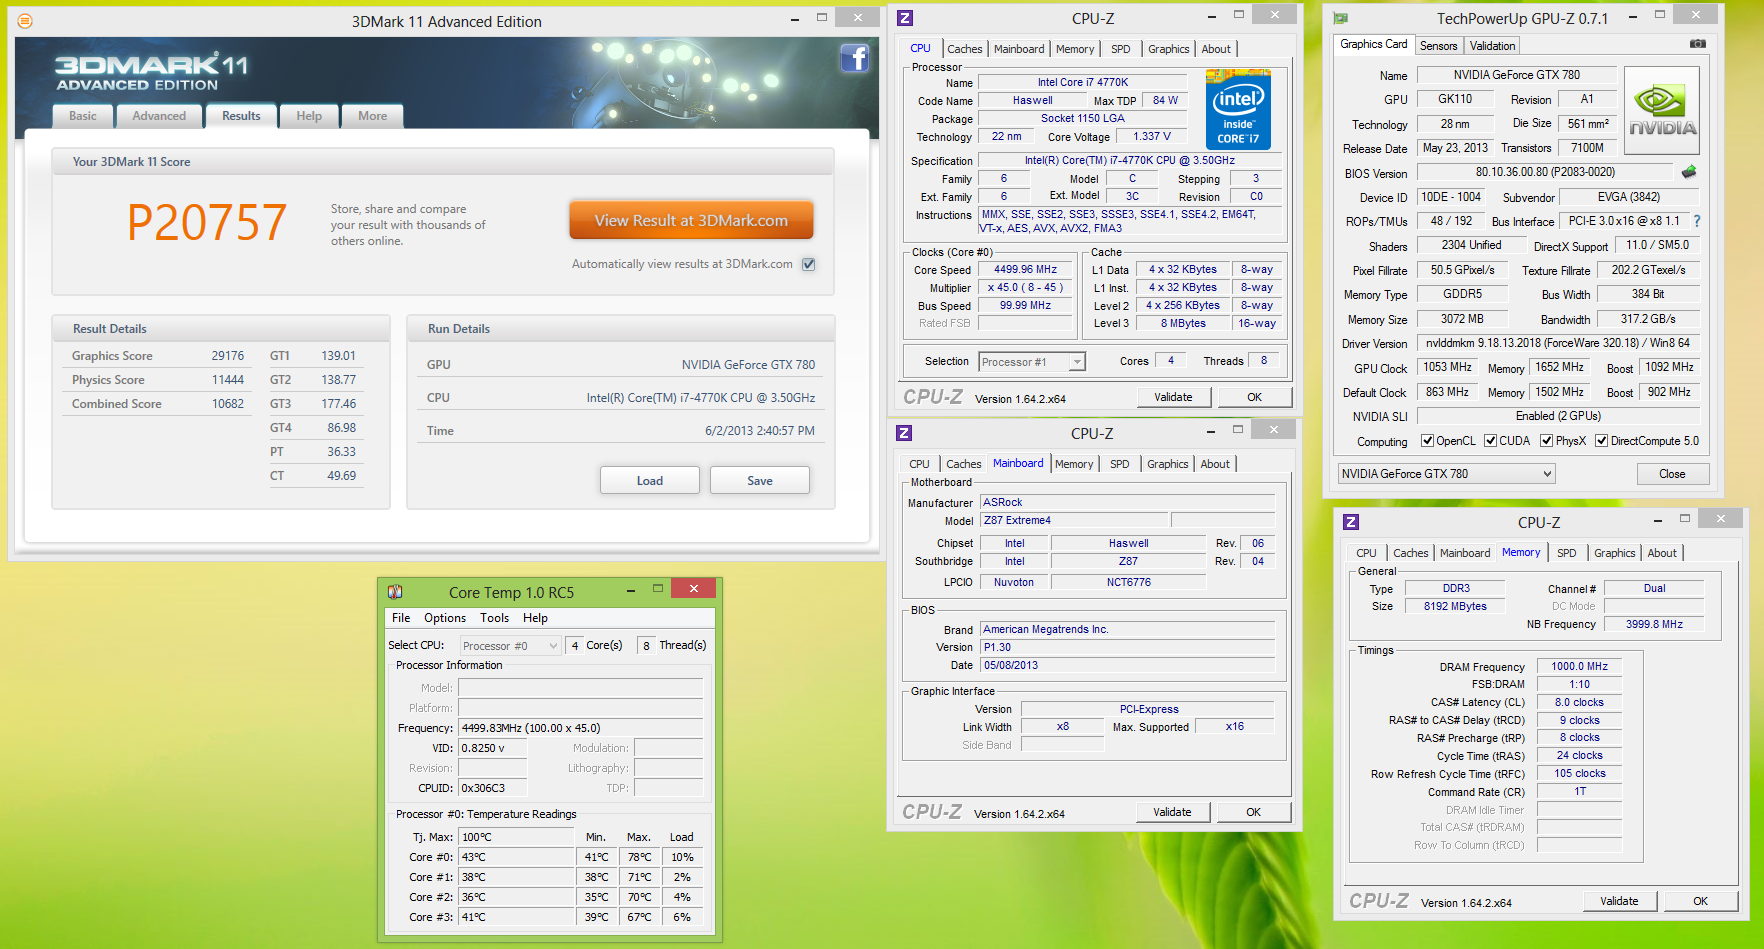The height and width of the screenshot is (949, 1764).
Task: Click the P20757 score text
Action: (207, 222)
